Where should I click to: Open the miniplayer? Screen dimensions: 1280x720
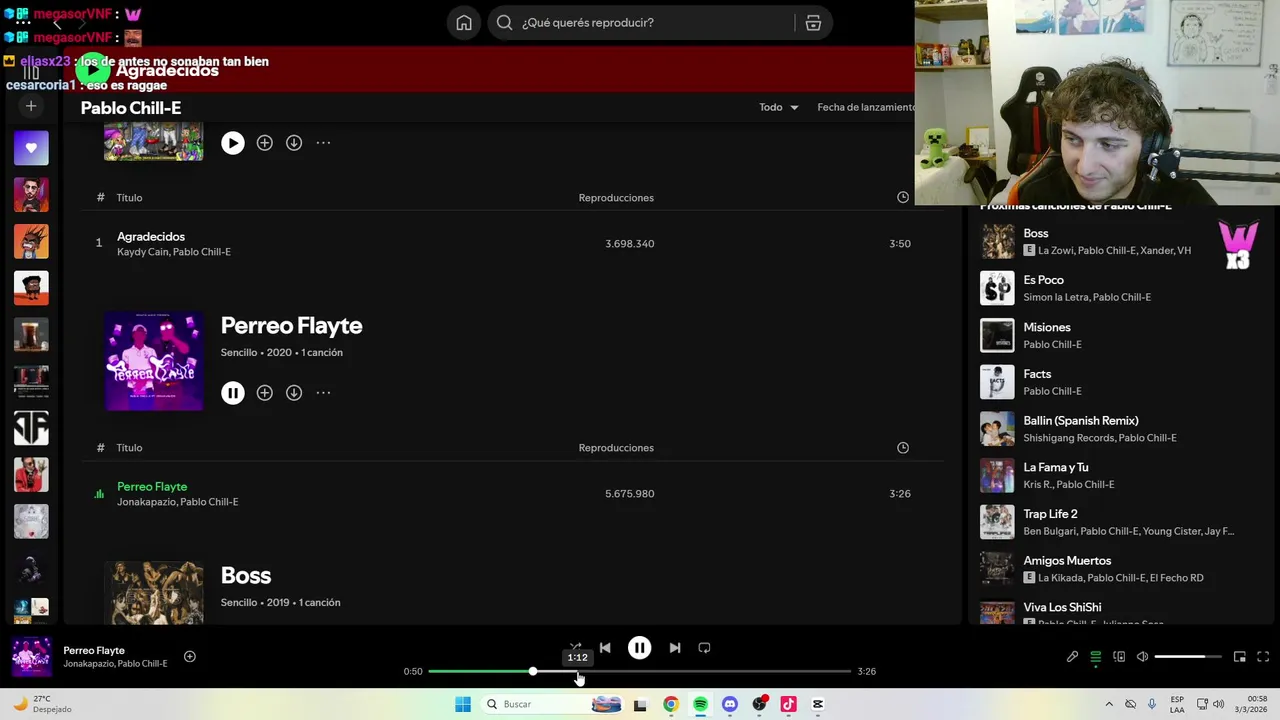tap(1239, 657)
